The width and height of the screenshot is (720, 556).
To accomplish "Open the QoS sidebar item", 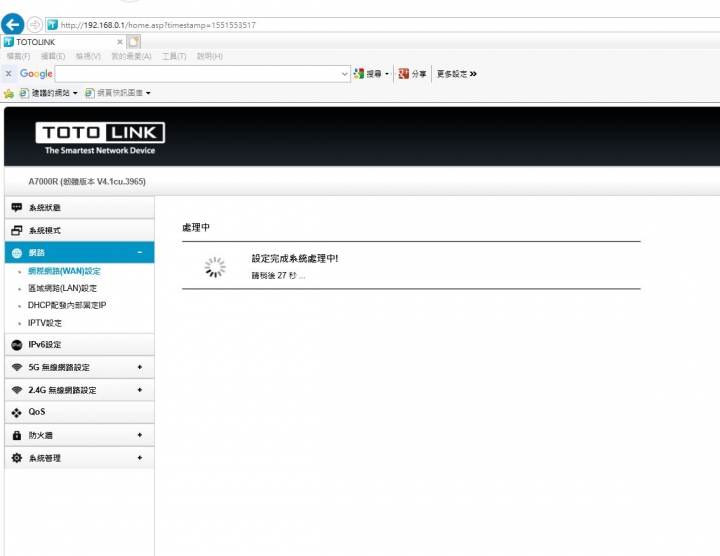I will tap(79, 412).
